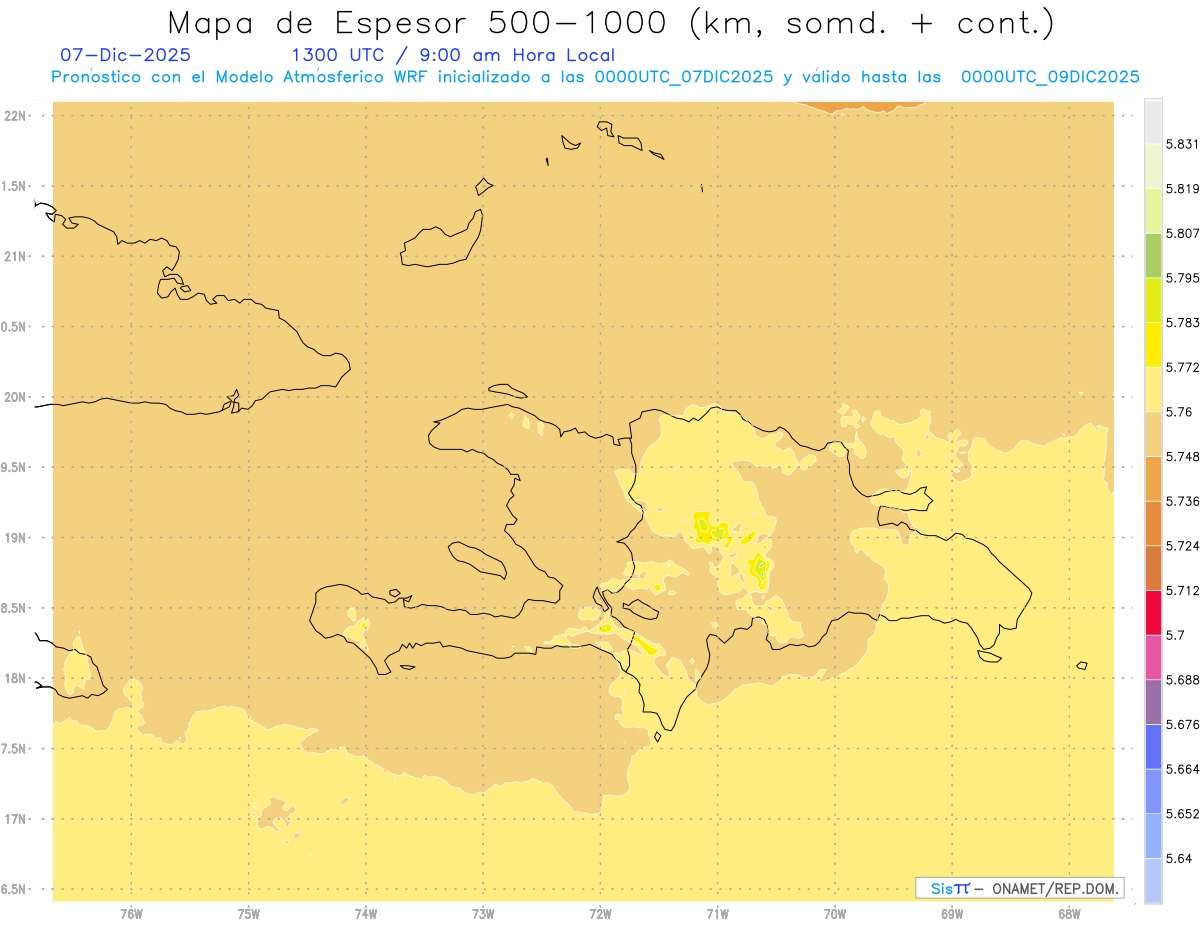Click legend value 5.831
The image size is (1200, 927).
pos(1182,144)
